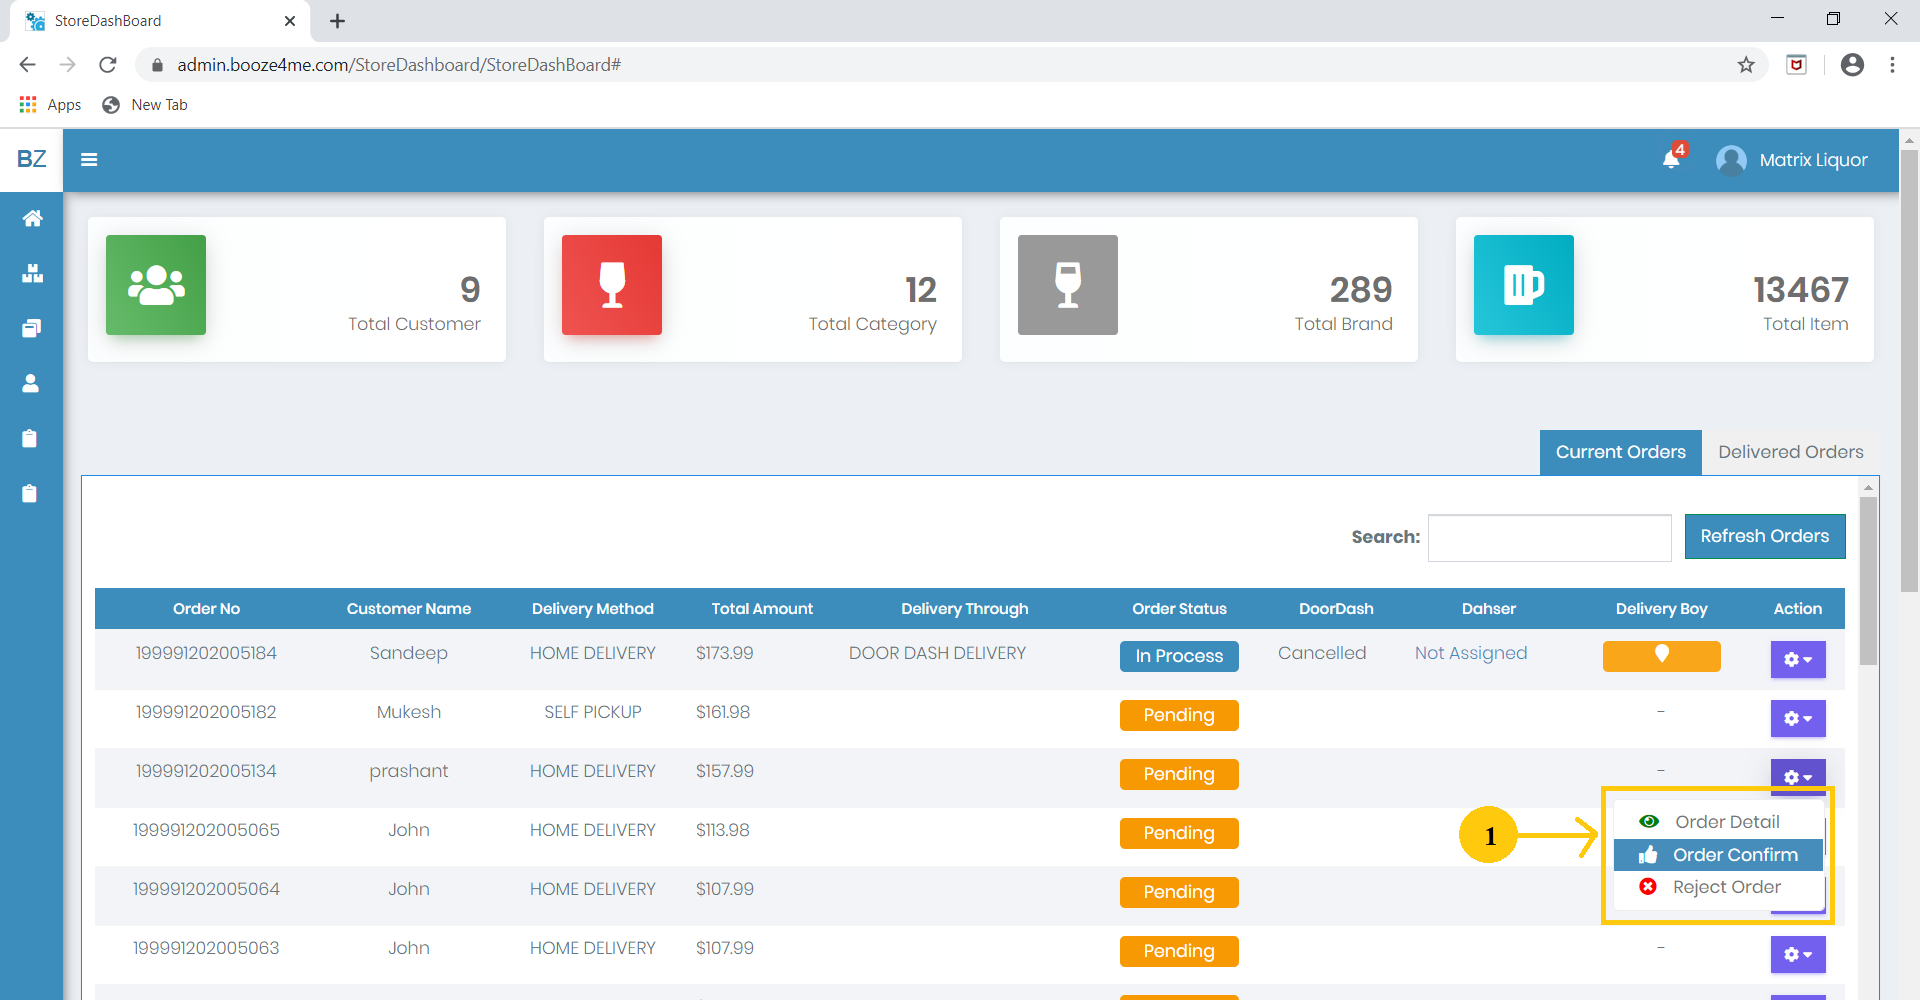The height and width of the screenshot is (1000, 1920).
Task: Click inside the orders Search field
Action: tap(1549, 538)
